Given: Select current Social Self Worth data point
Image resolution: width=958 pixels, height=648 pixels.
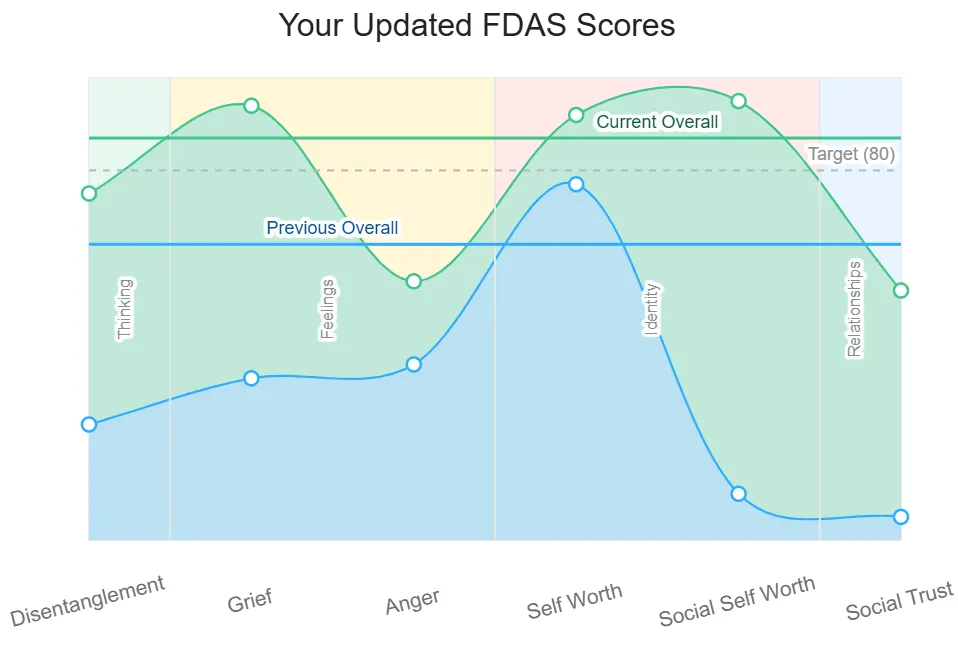Looking at the screenshot, I should [x=739, y=101].
